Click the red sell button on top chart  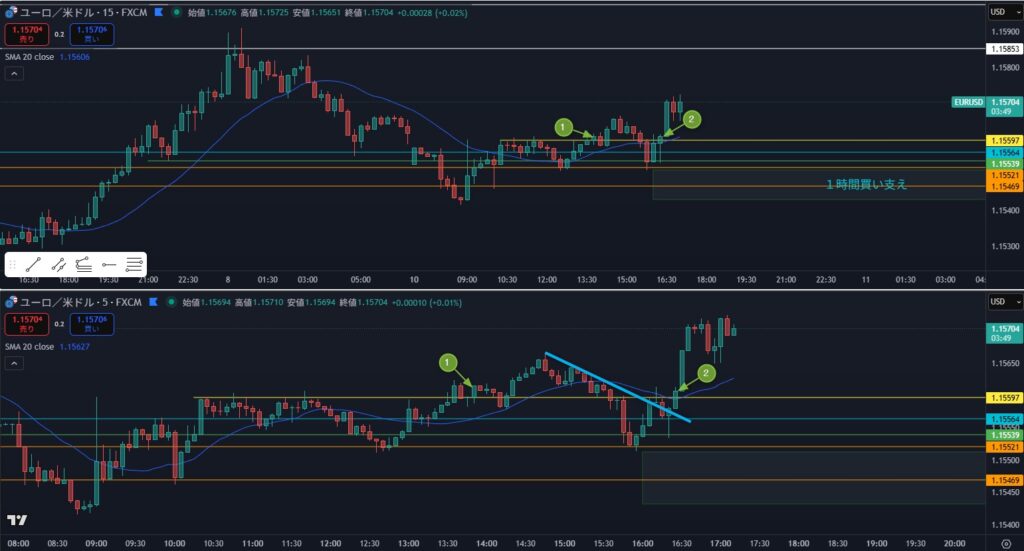22,33
